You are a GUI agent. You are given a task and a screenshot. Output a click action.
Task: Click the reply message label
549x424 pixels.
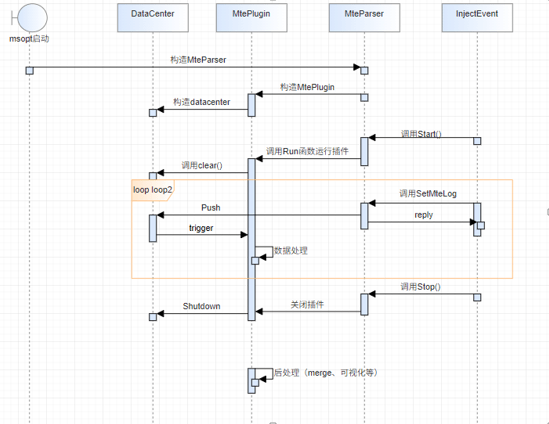pos(423,215)
